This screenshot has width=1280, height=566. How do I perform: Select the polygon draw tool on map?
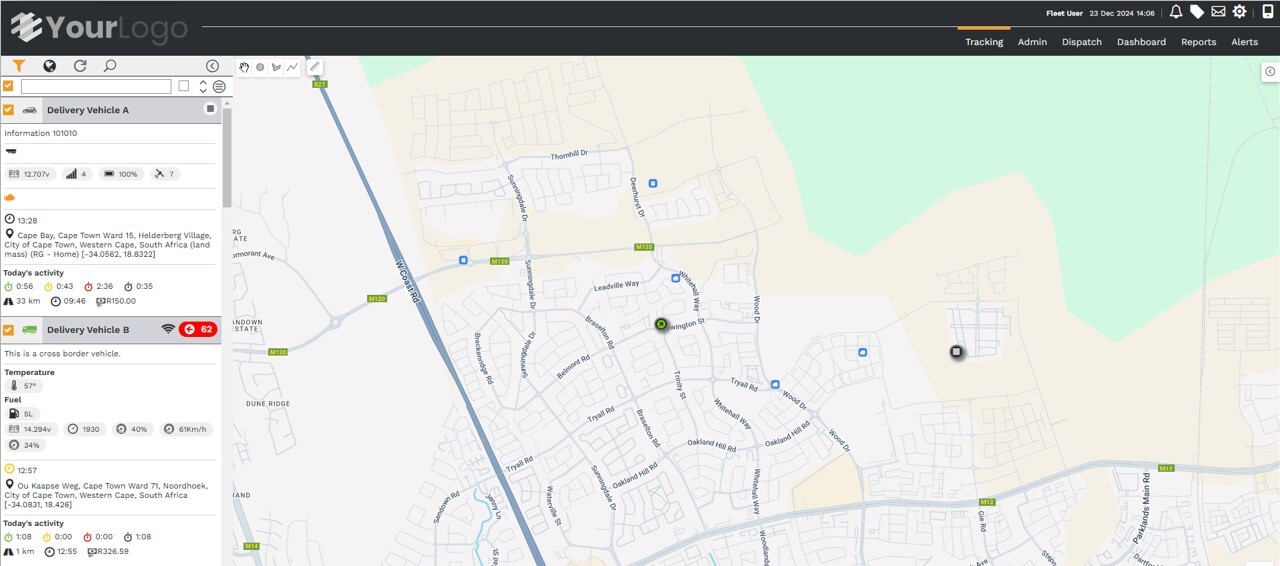276,67
